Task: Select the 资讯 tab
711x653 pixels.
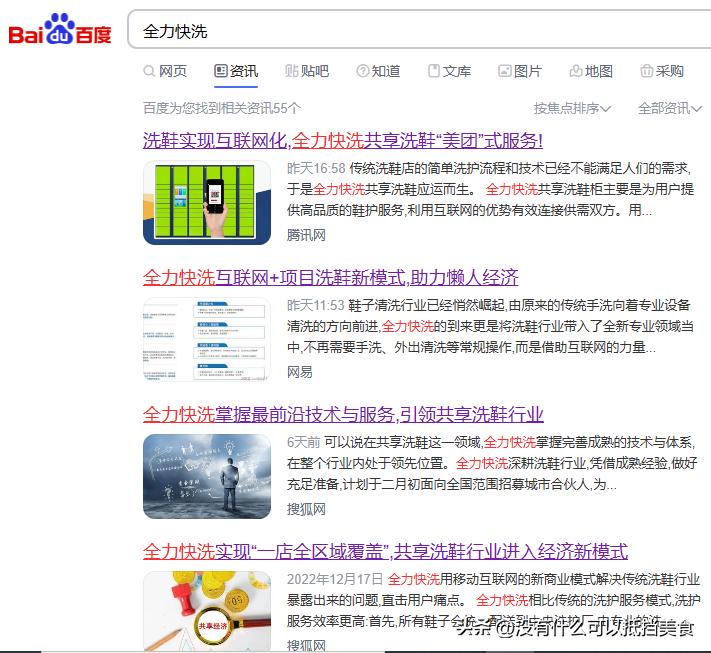Action: (236, 71)
